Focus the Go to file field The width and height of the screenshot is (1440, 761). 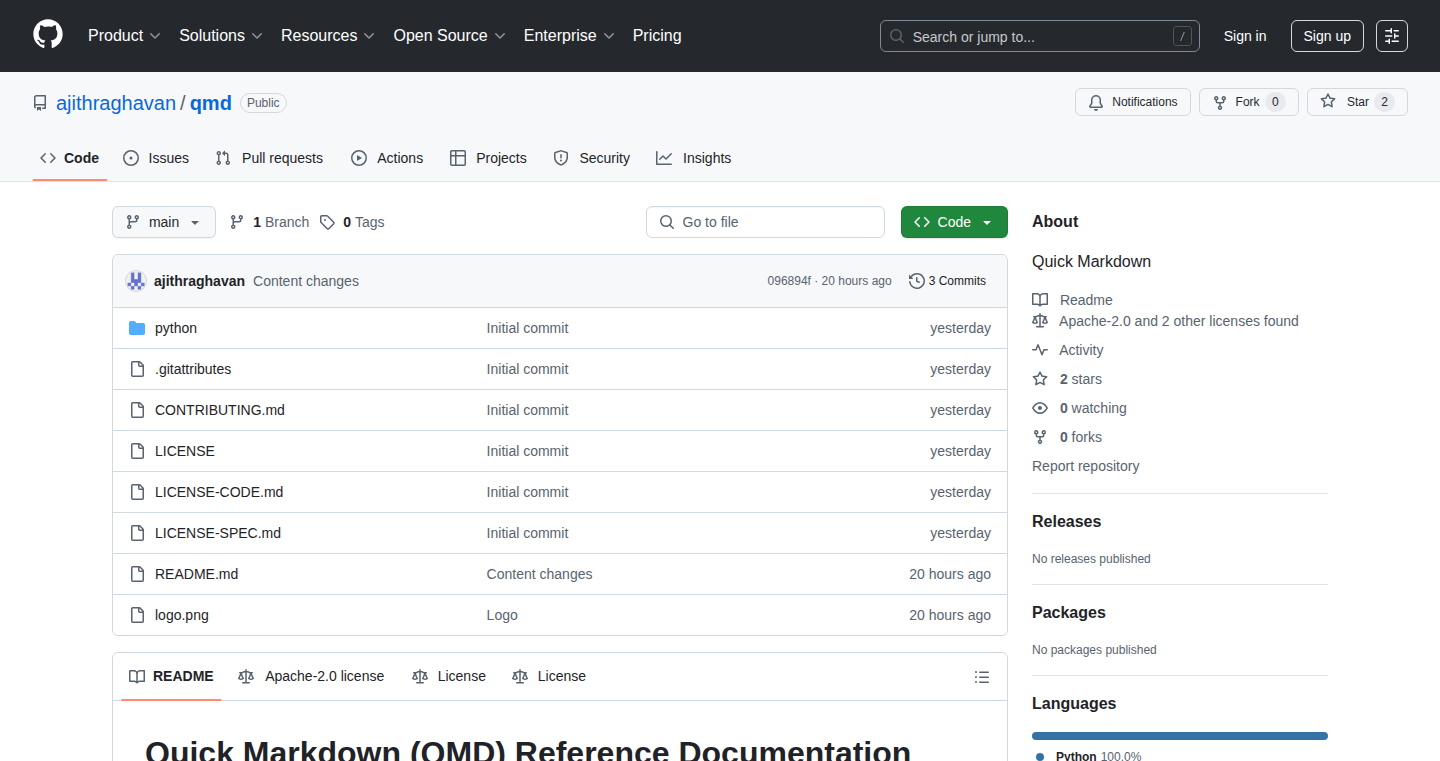coord(765,222)
